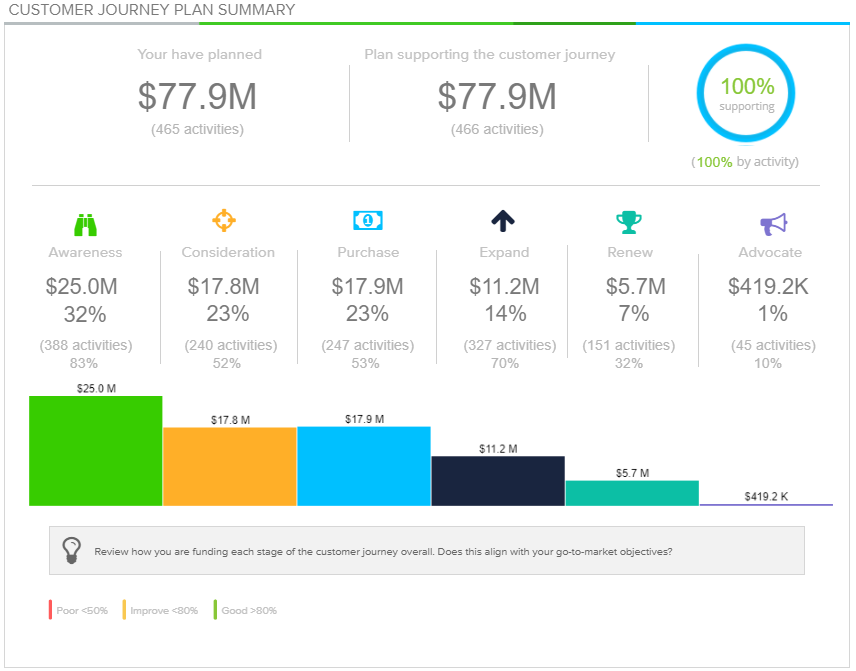Screen dimensions: 856x671
Task: Click the lightbulb tip icon
Action: coord(72,550)
